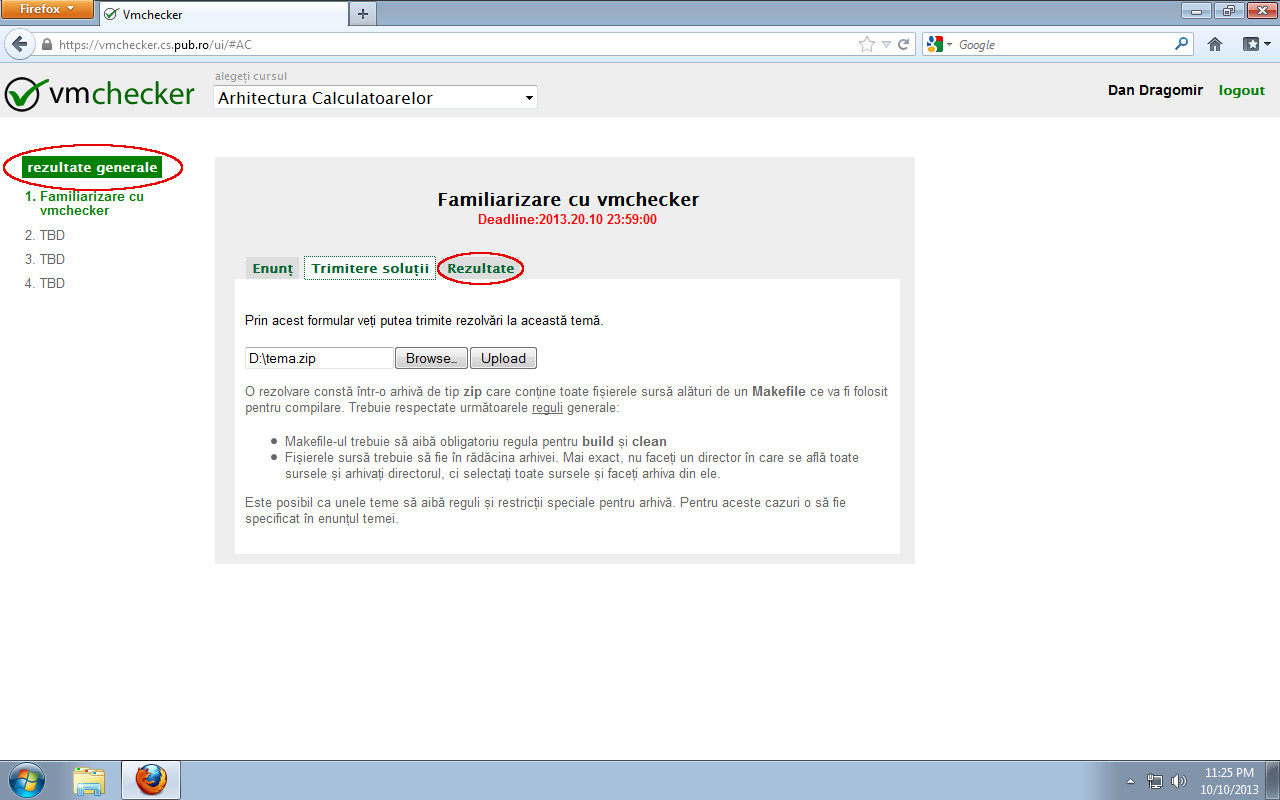Click the Upload button
The height and width of the screenshot is (800, 1280).
pyautogui.click(x=503, y=357)
